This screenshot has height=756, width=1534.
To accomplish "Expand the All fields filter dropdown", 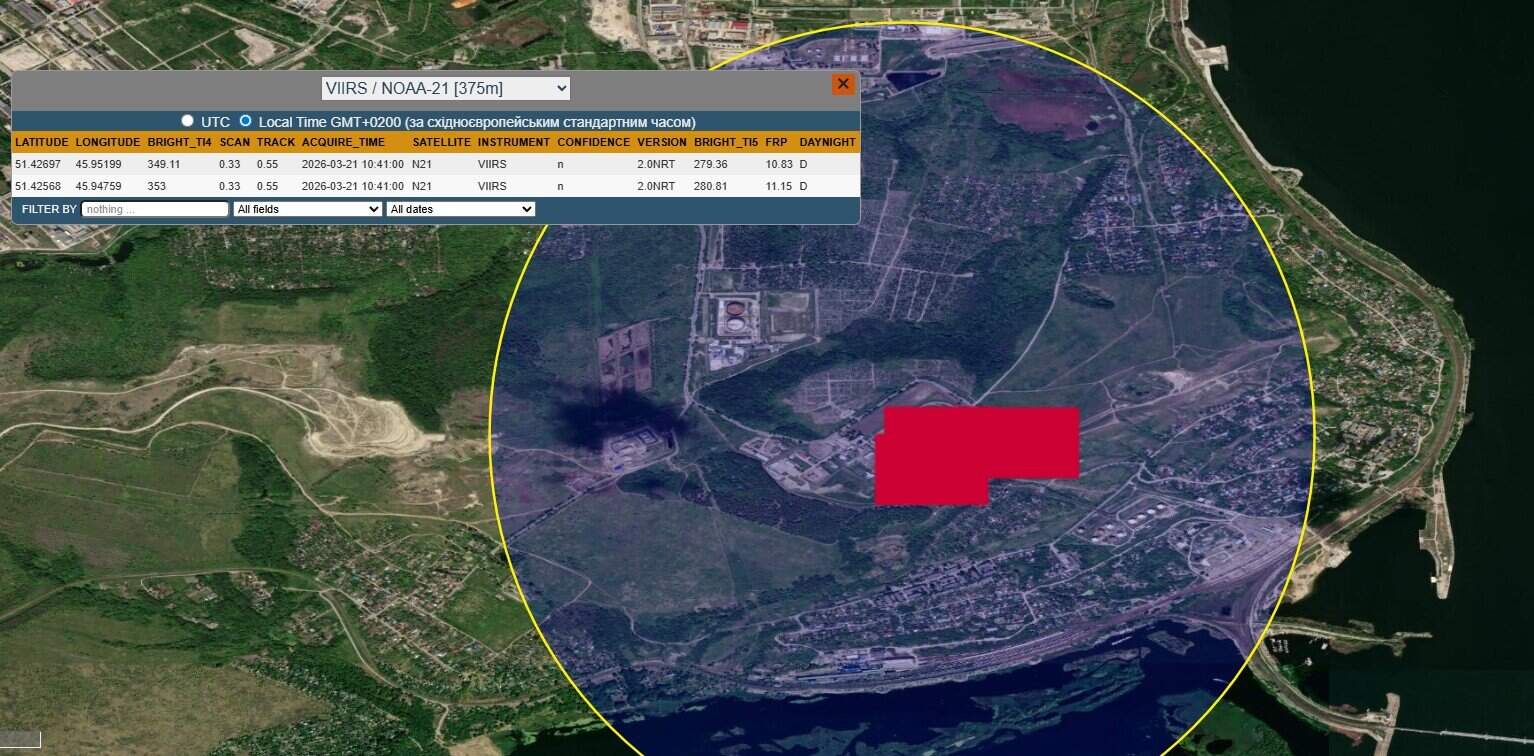I will click(x=307, y=209).
